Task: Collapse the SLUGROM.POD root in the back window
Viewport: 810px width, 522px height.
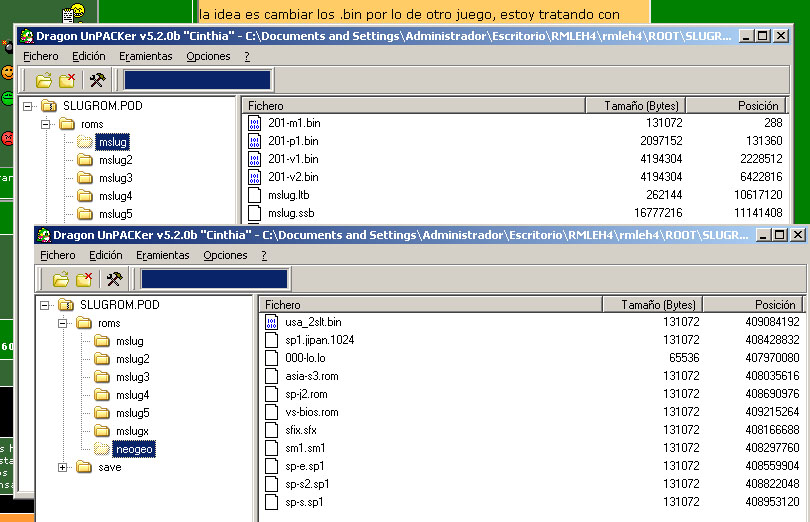Action: [x=26, y=106]
